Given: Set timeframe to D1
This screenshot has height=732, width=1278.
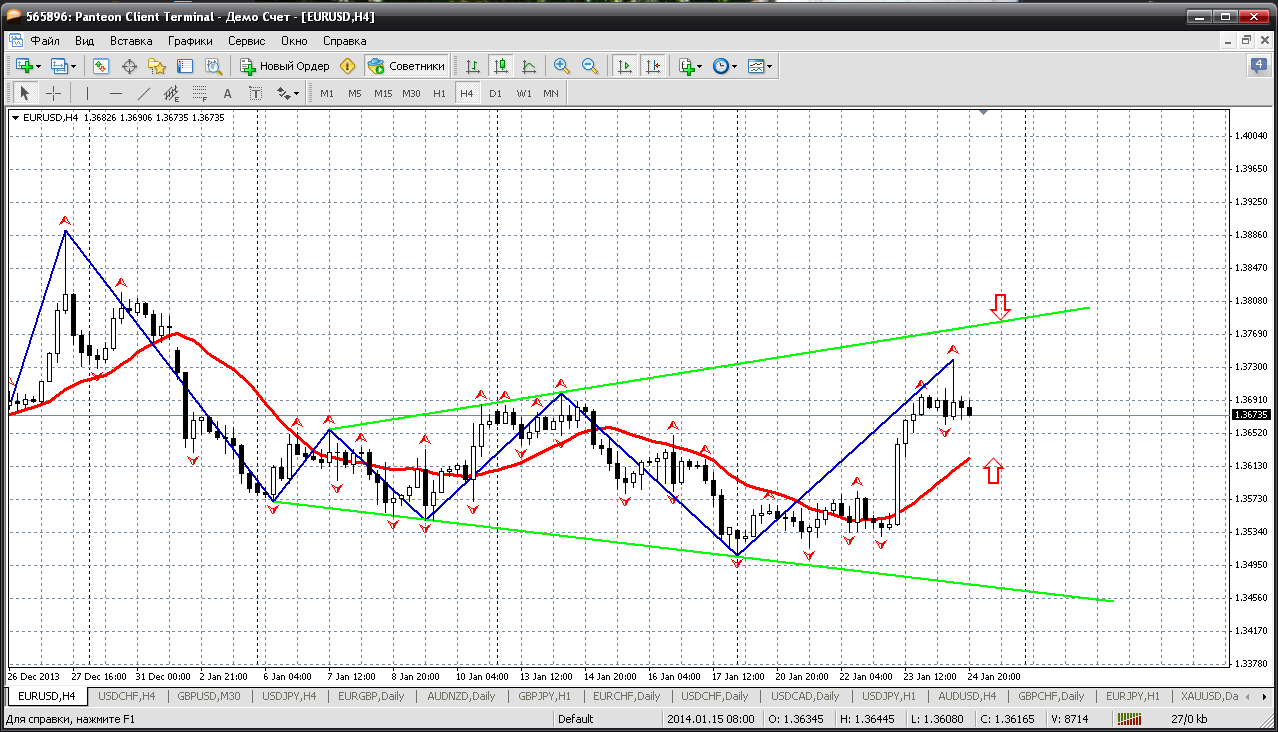Looking at the screenshot, I should coord(496,93).
